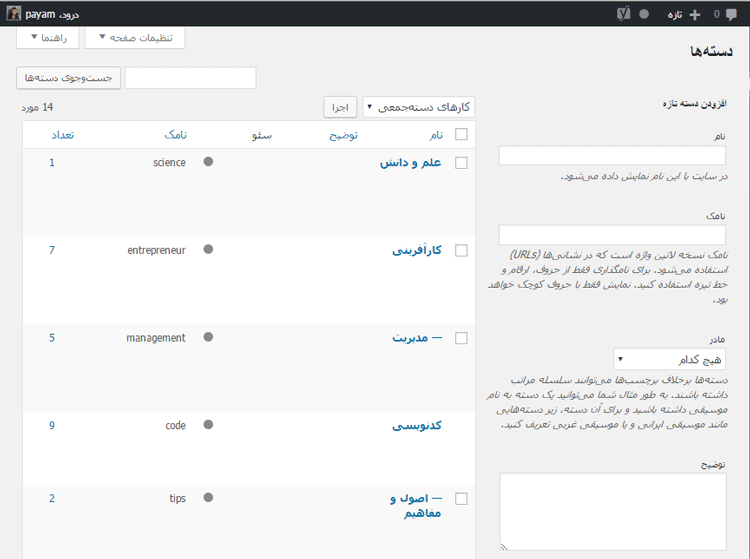The width and height of the screenshot is (750, 559).
Task: Check the box for مدیریت category
Action: (461, 338)
